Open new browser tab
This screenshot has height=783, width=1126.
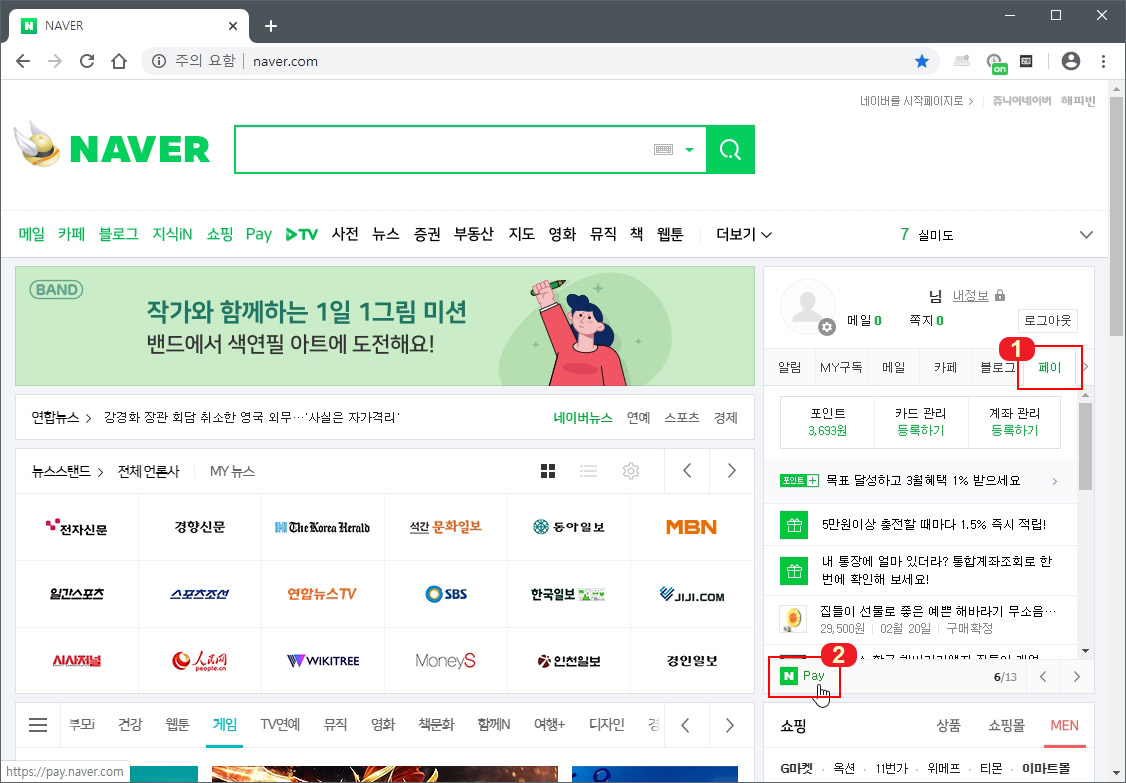(x=271, y=26)
